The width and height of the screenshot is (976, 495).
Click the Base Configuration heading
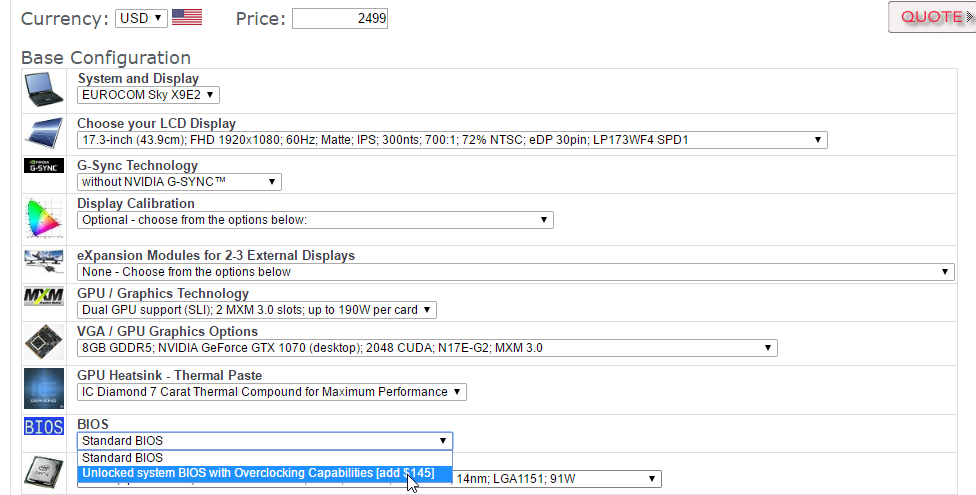106,57
